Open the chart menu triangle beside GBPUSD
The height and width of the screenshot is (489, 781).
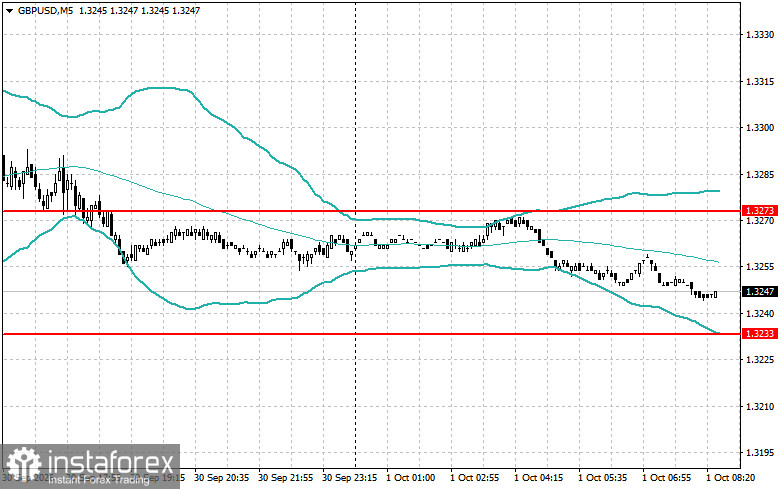point(9,10)
